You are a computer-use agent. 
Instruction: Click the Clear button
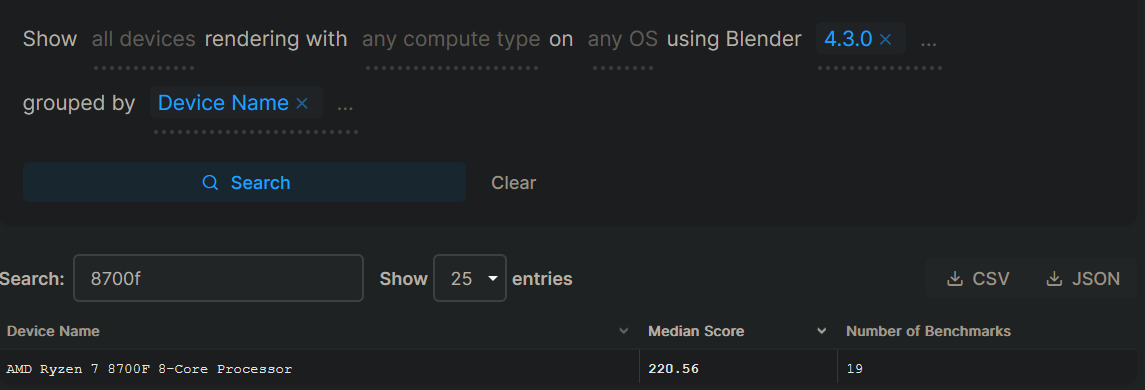pyautogui.click(x=513, y=183)
